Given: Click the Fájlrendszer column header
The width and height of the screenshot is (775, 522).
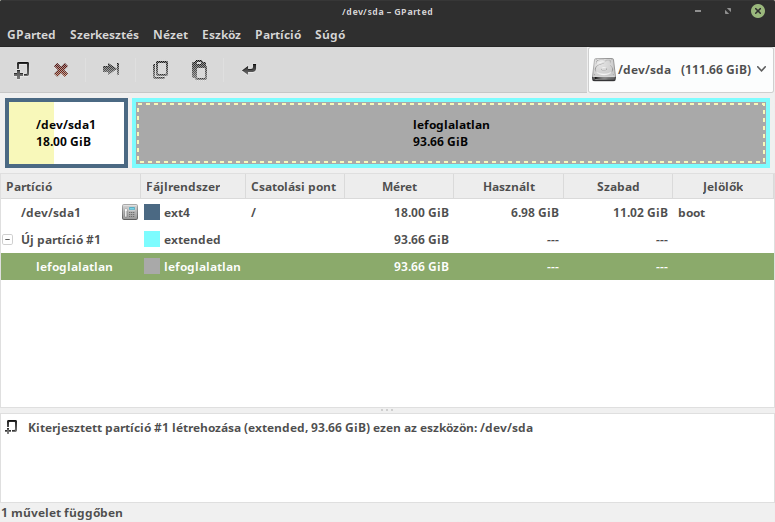Looking at the screenshot, I should point(193,187).
